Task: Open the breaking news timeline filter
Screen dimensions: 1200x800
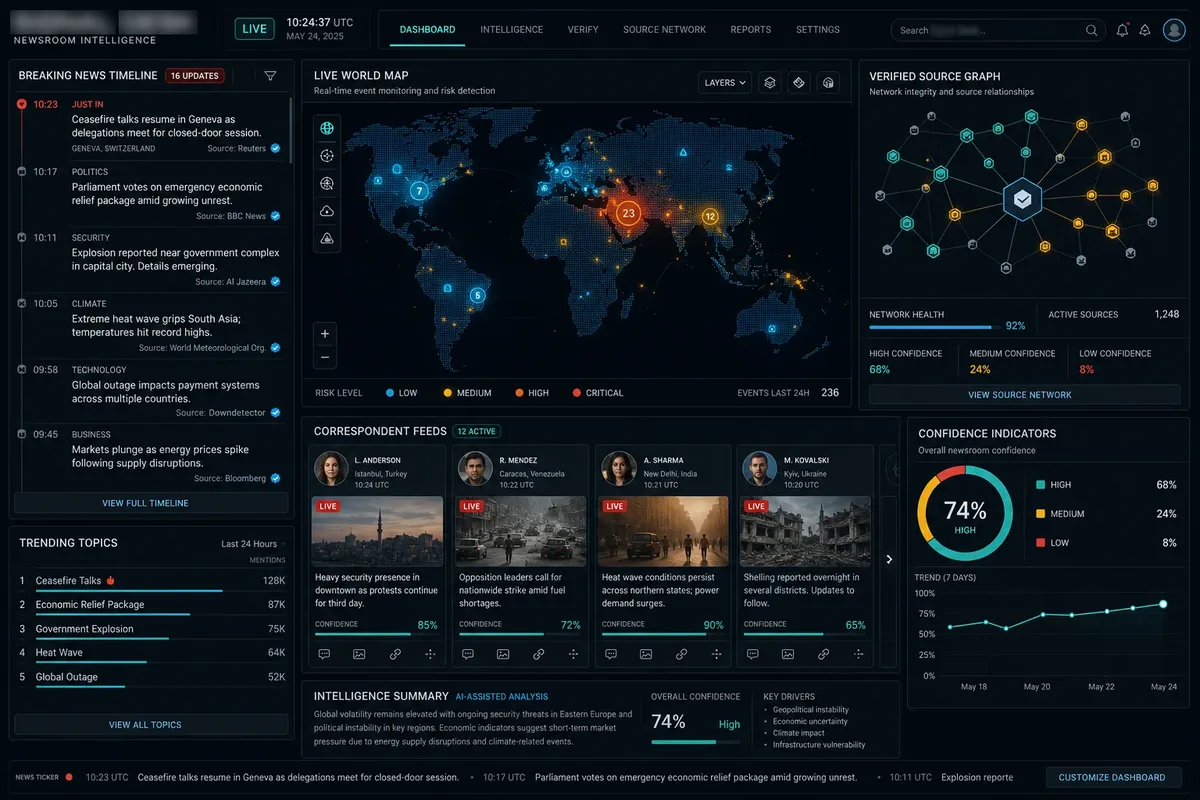Action: pos(270,75)
